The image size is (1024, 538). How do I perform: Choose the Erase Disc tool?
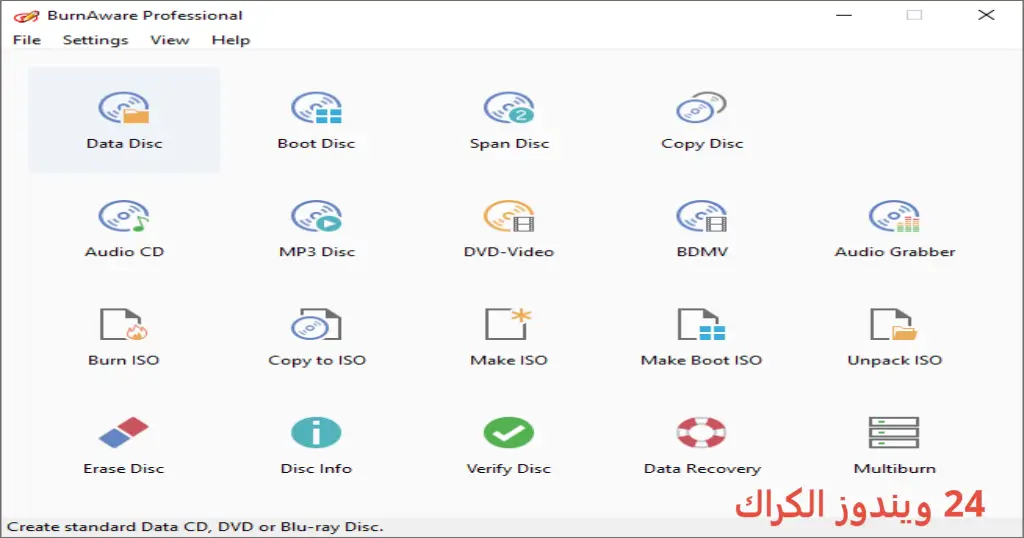coord(124,445)
